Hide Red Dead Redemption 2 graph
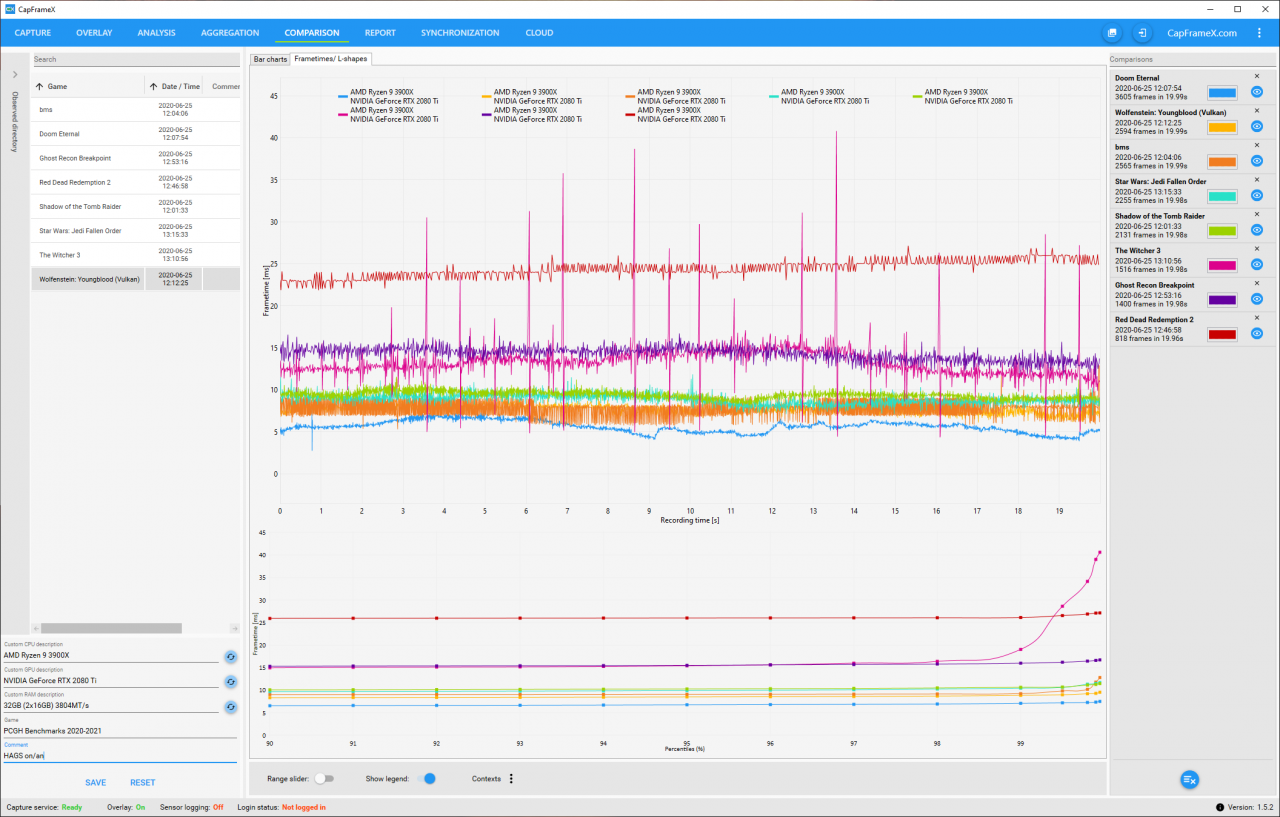Image resolution: width=1280 pixels, height=817 pixels. point(1257,334)
